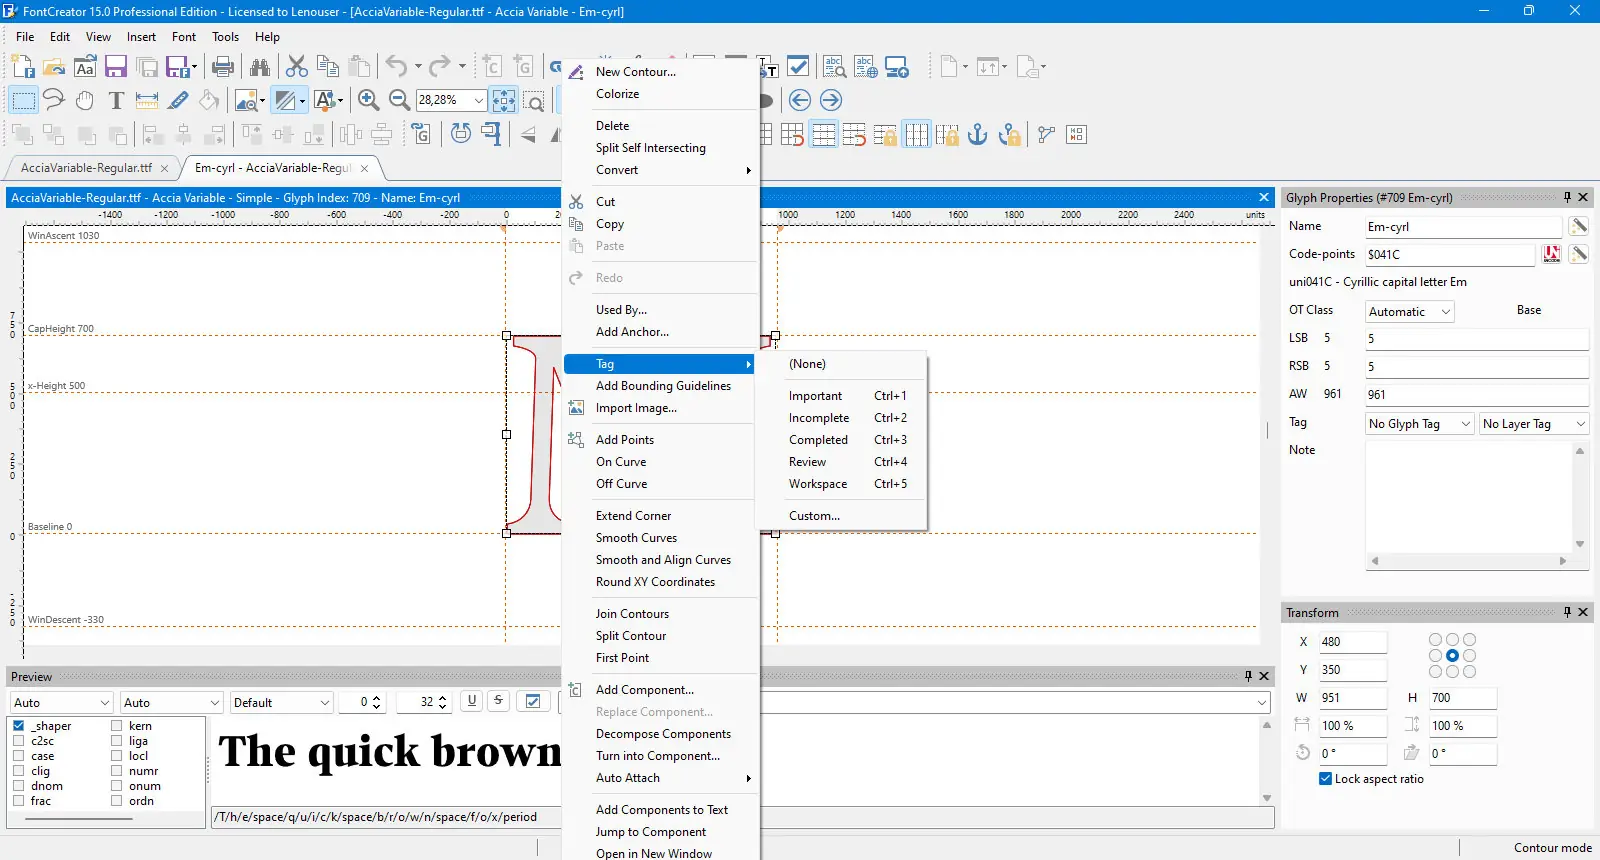Open the zoom percentage dropdown

coord(479,100)
